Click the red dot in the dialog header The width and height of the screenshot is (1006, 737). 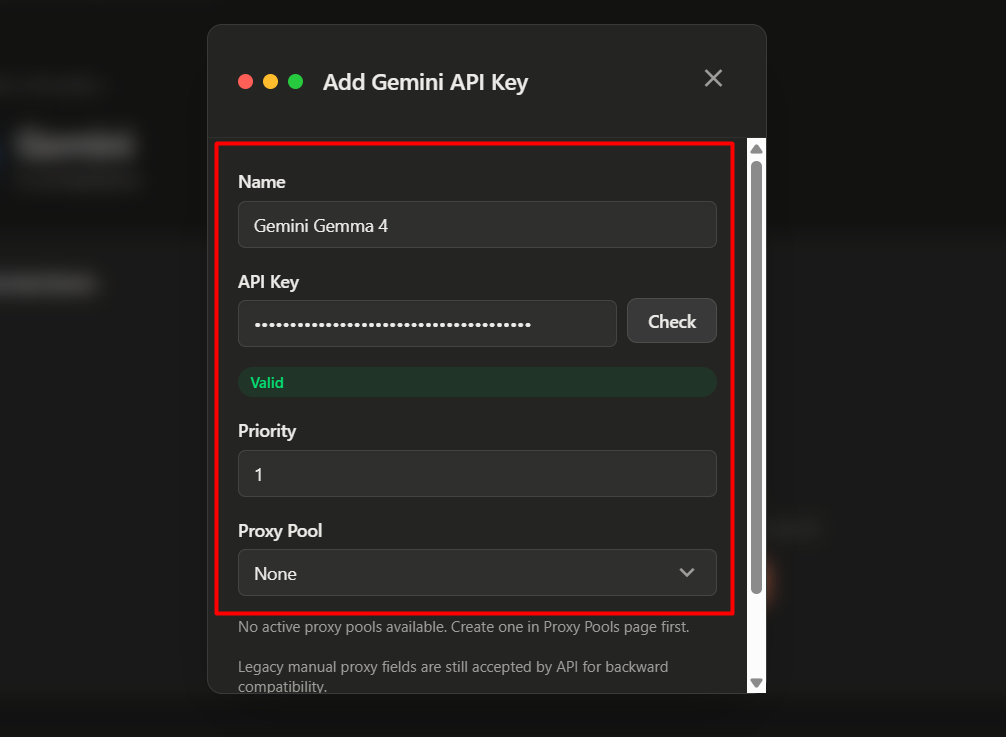[245, 82]
